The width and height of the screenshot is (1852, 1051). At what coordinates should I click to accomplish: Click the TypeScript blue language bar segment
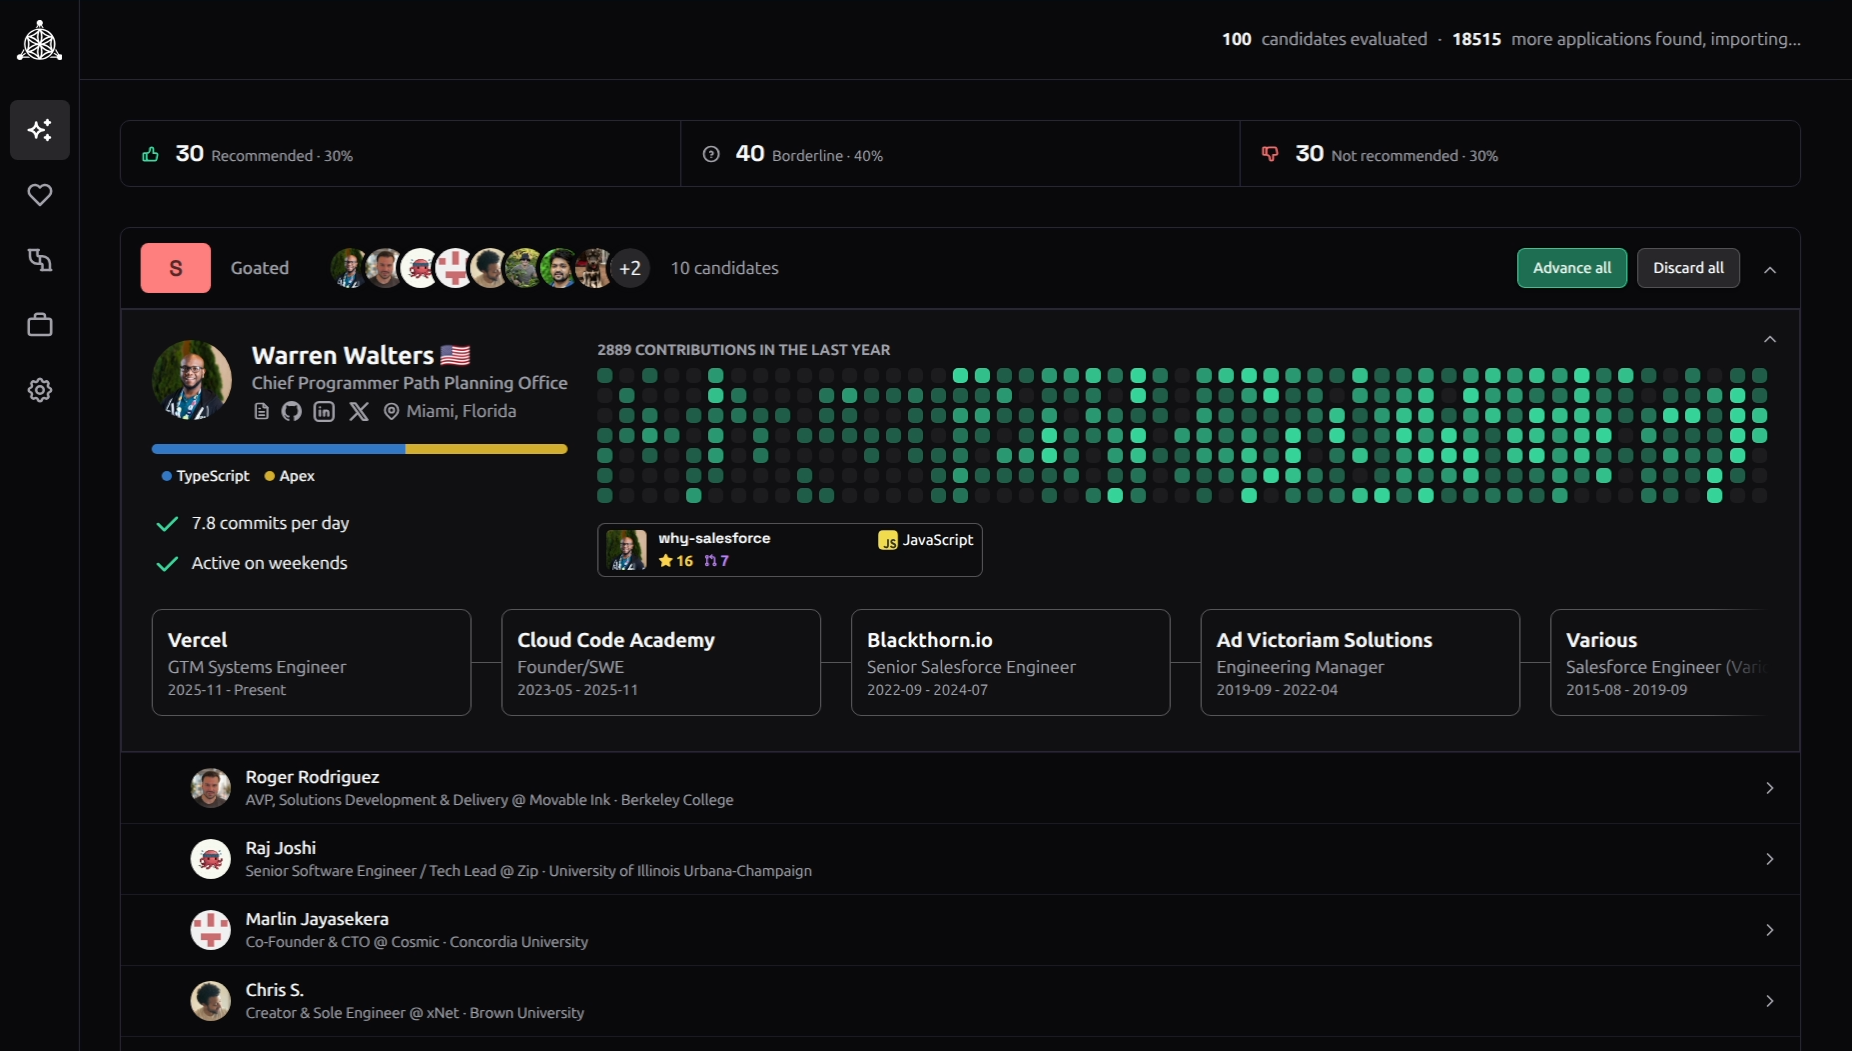click(x=278, y=449)
